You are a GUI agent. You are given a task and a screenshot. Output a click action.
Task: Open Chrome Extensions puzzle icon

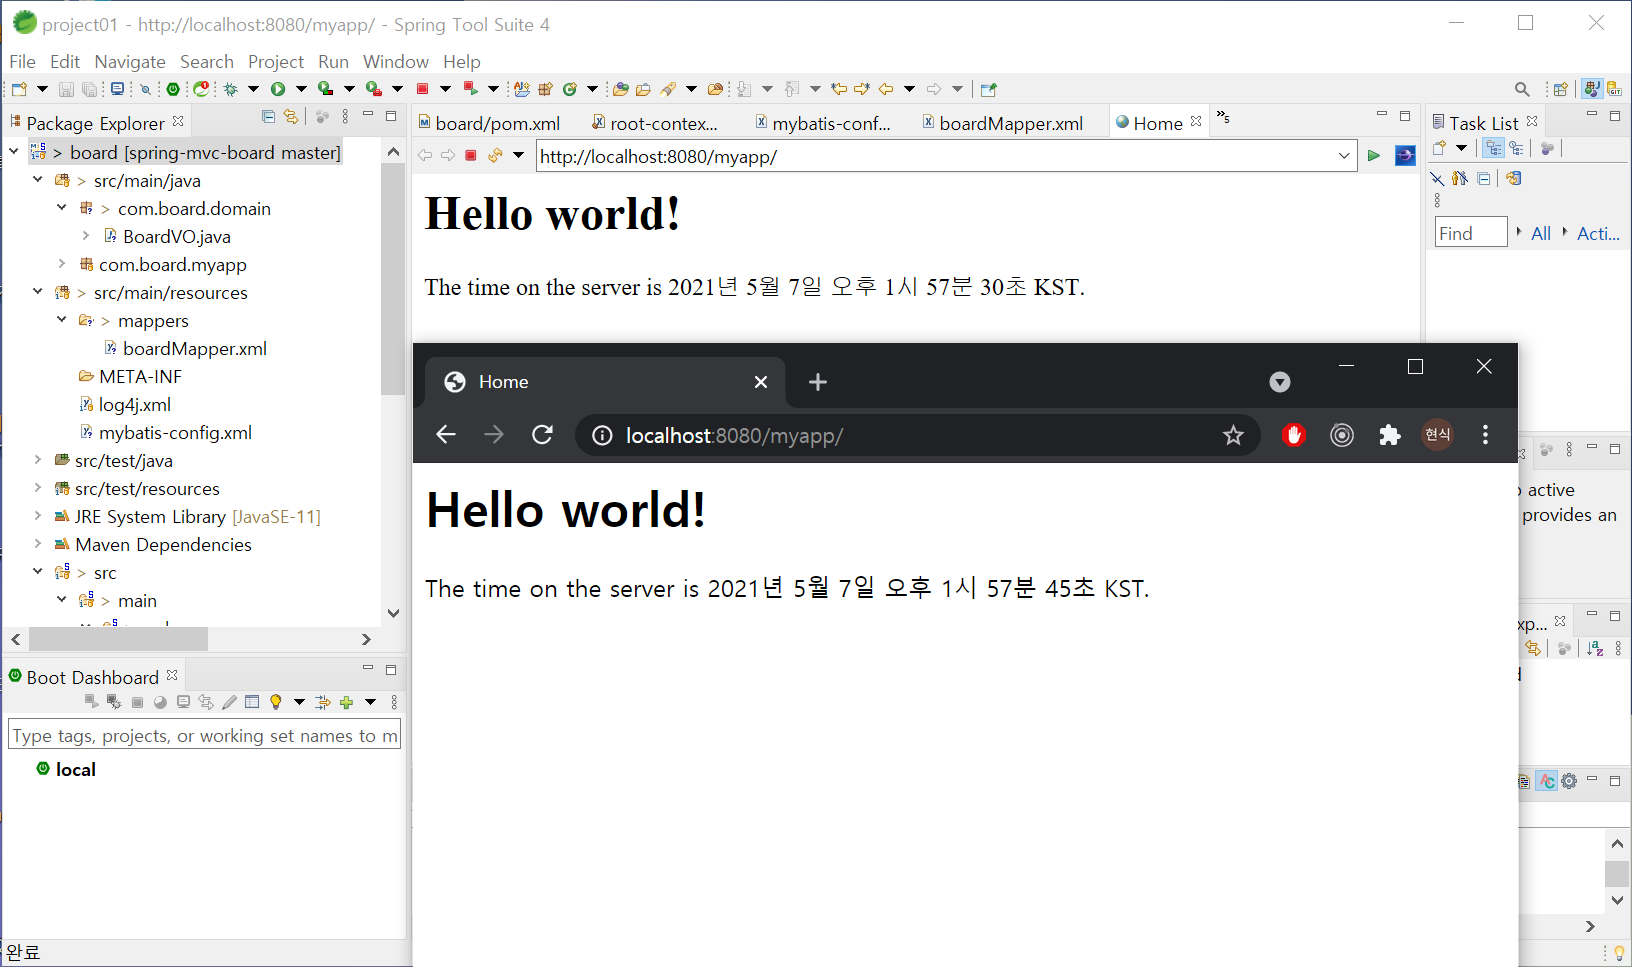point(1390,435)
